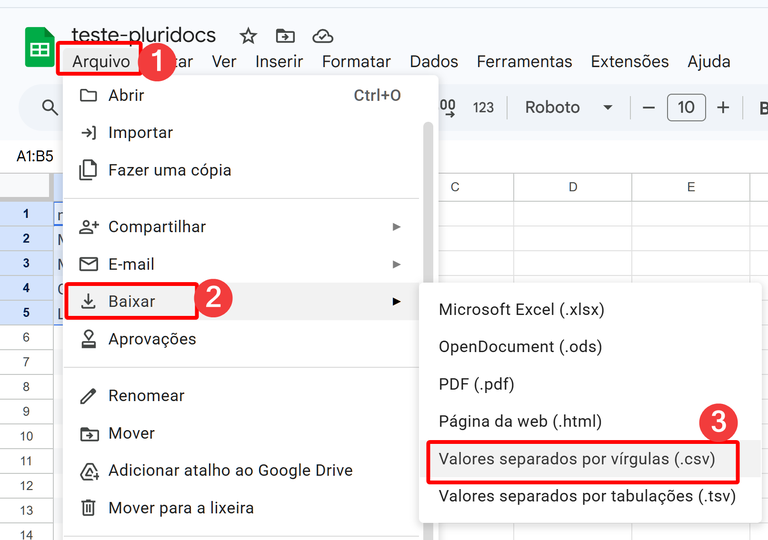Select row 5 header
The image size is (768, 540).
click(x=26, y=312)
